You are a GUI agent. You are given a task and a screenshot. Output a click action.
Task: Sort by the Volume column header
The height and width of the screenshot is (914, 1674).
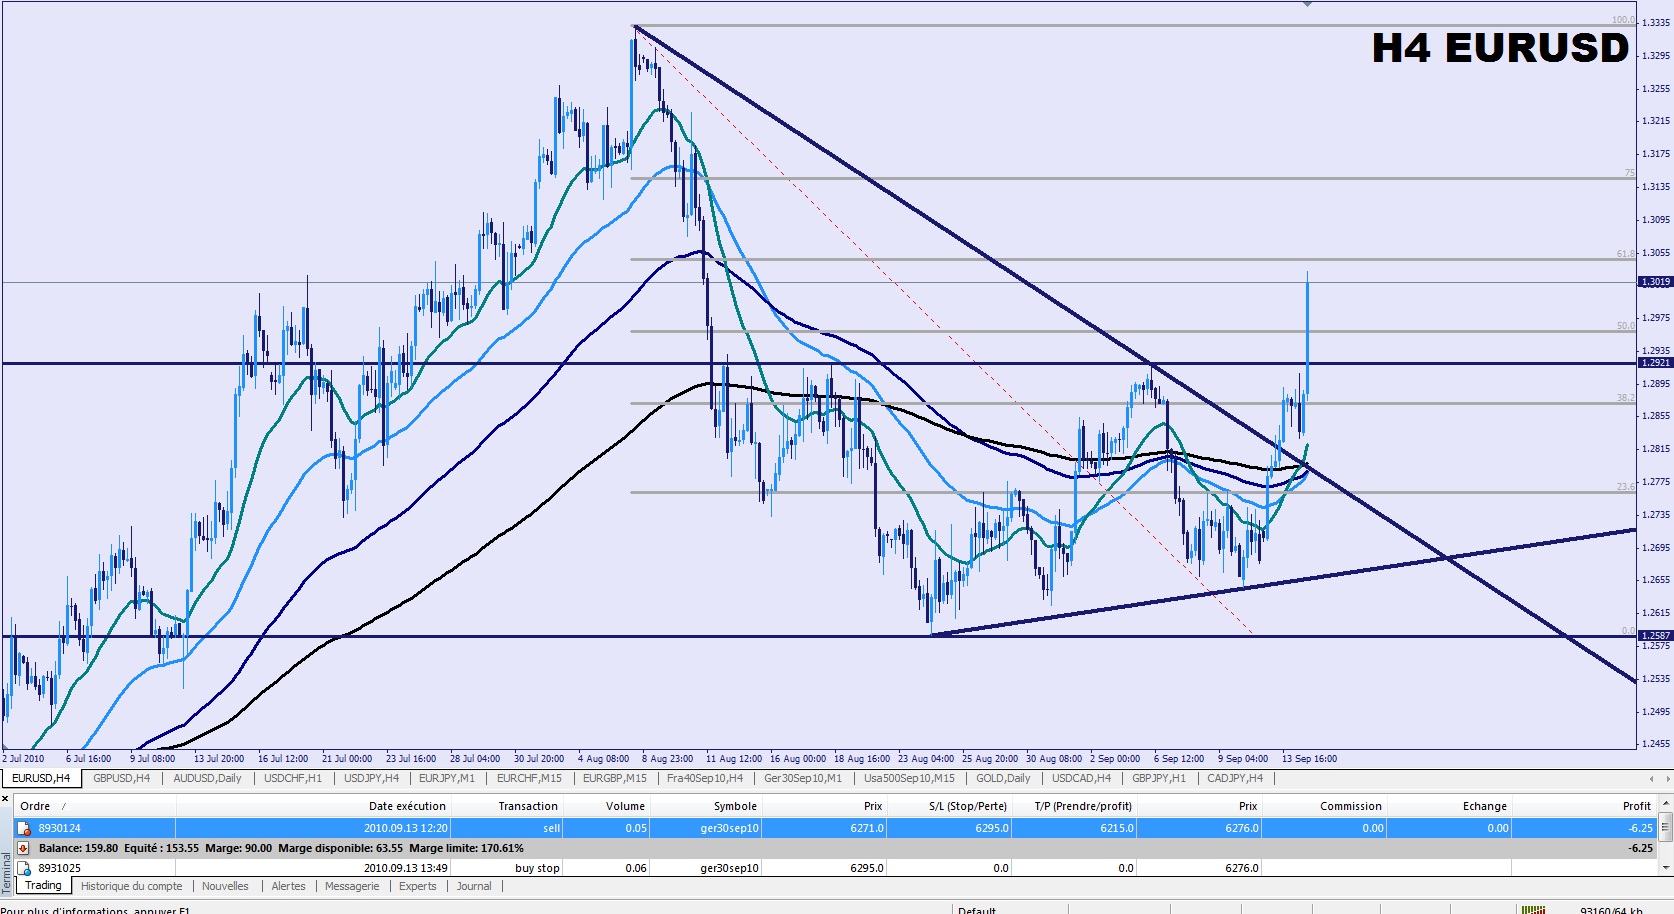pyautogui.click(x=606, y=806)
